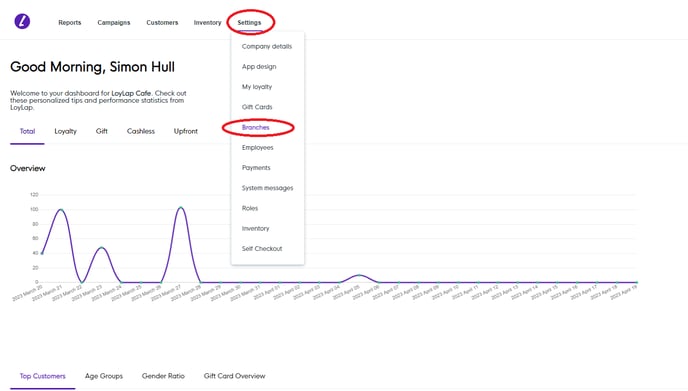Open the Customers menu
The image size is (688, 391).
pos(162,22)
